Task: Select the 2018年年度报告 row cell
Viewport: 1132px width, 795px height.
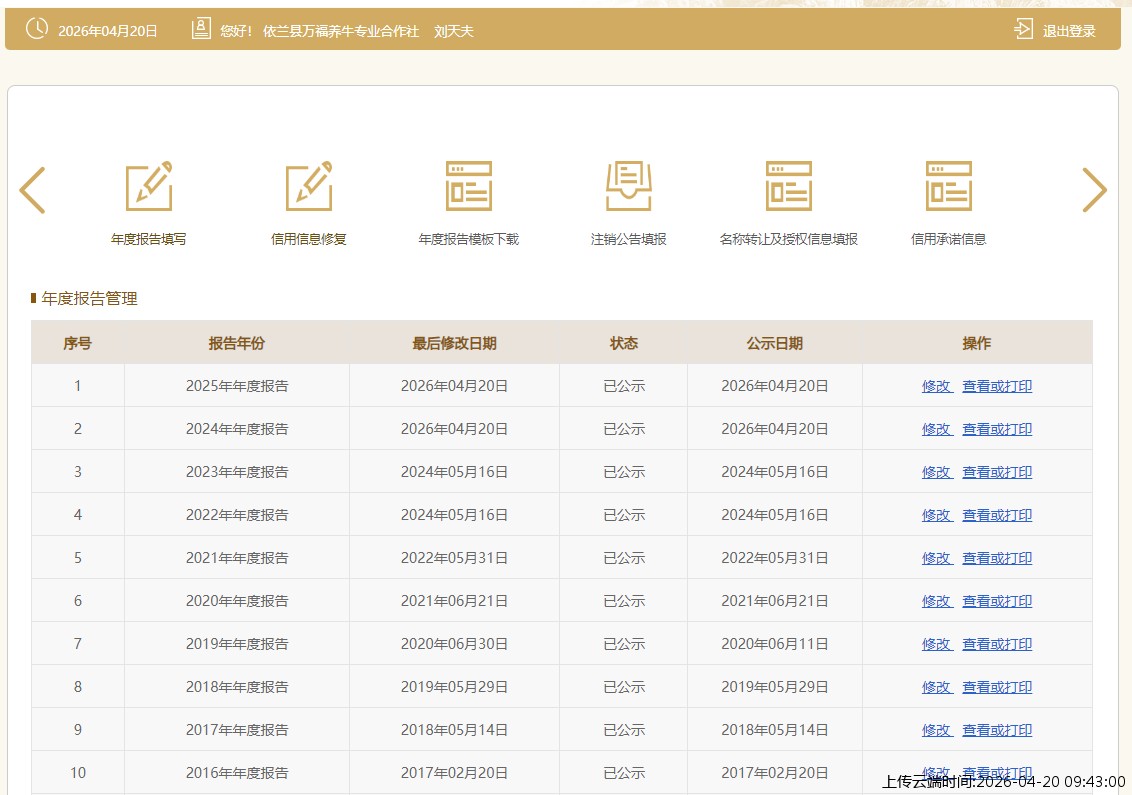Action: pyautogui.click(x=237, y=687)
